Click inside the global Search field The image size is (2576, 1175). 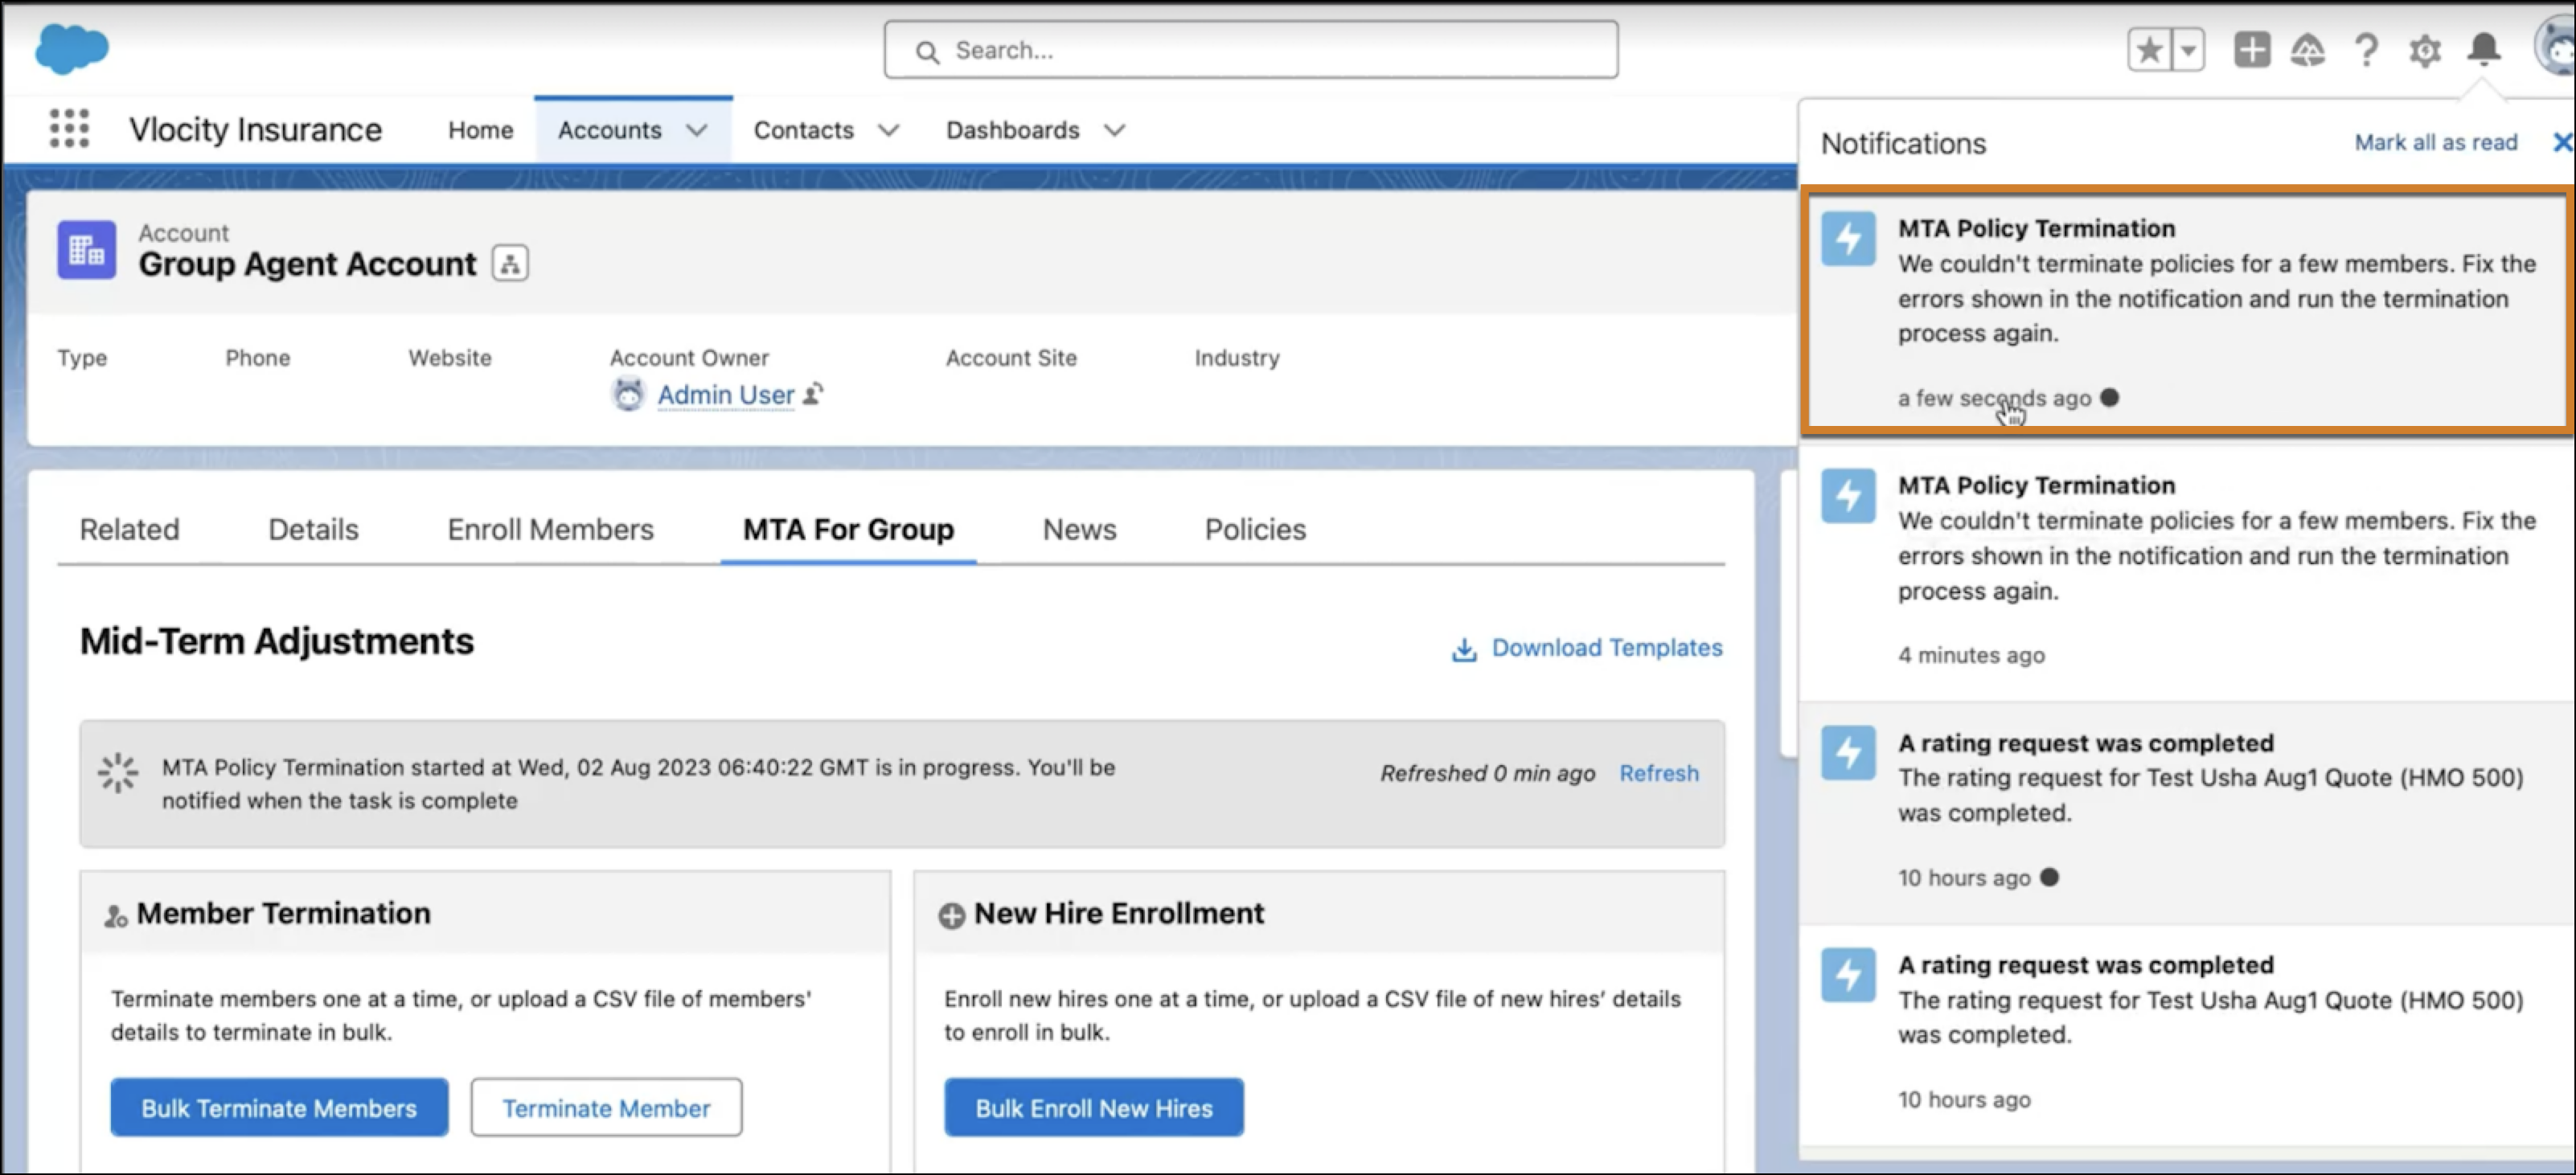coord(1251,50)
